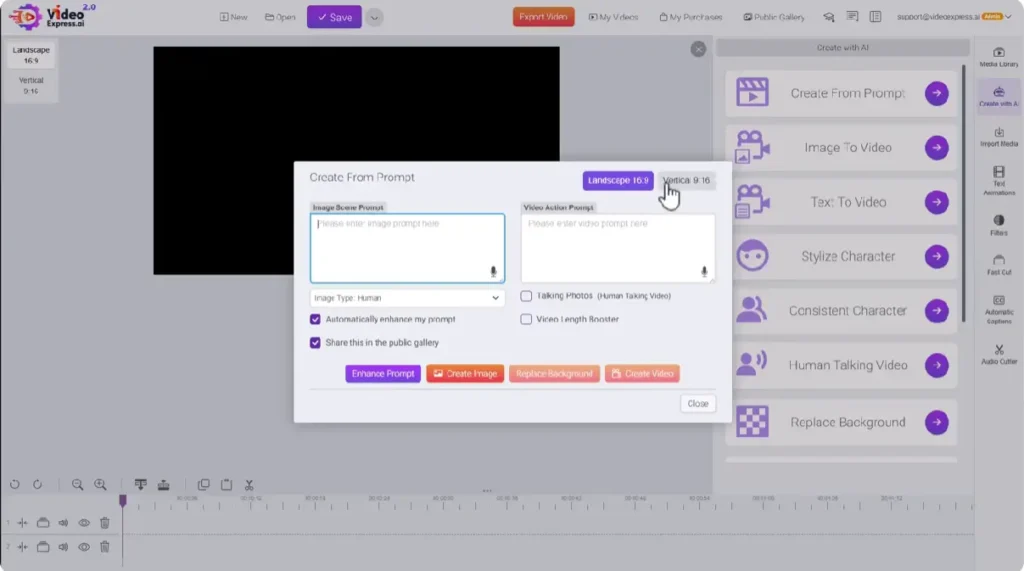Open the Import Media panel
The width and height of the screenshot is (1024, 571).
pyautogui.click(x=998, y=137)
